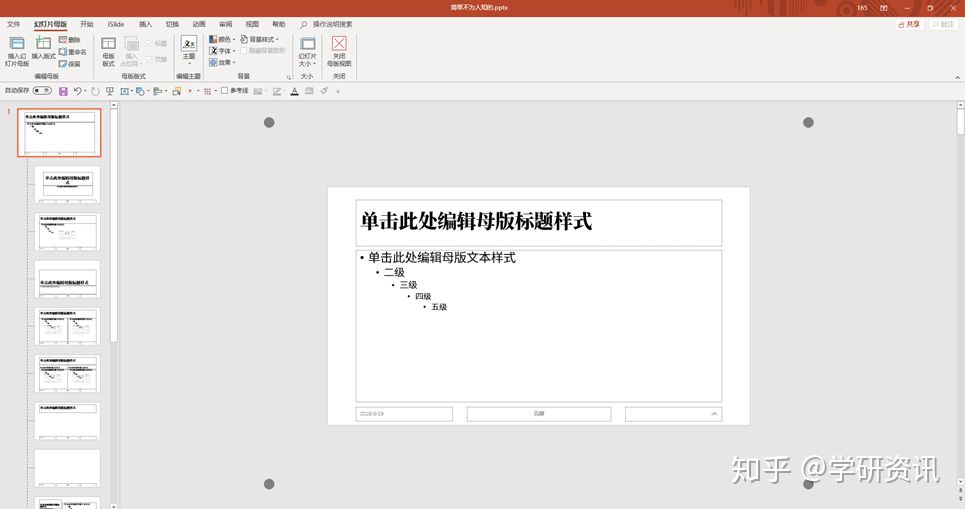Undo the last action

coord(77,91)
